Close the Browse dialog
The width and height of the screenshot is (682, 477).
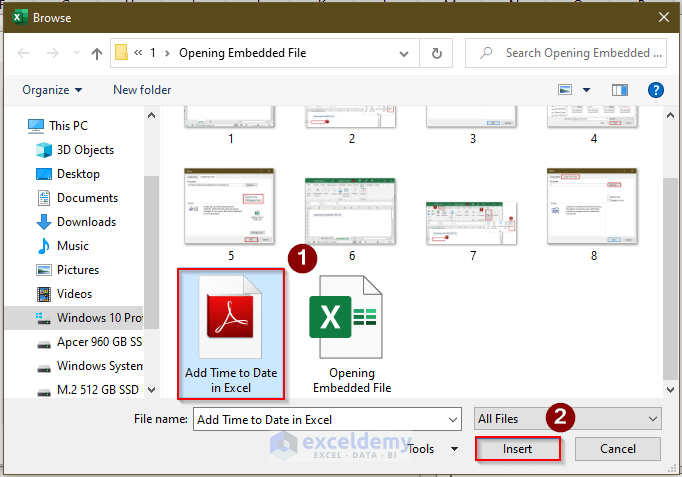(x=664, y=17)
